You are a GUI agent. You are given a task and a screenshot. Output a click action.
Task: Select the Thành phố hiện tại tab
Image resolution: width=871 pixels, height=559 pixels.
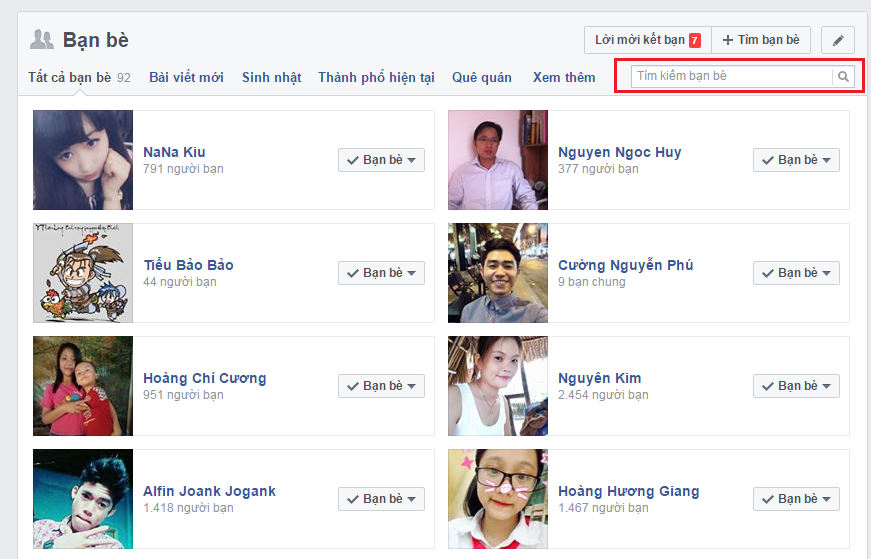pyautogui.click(x=376, y=77)
